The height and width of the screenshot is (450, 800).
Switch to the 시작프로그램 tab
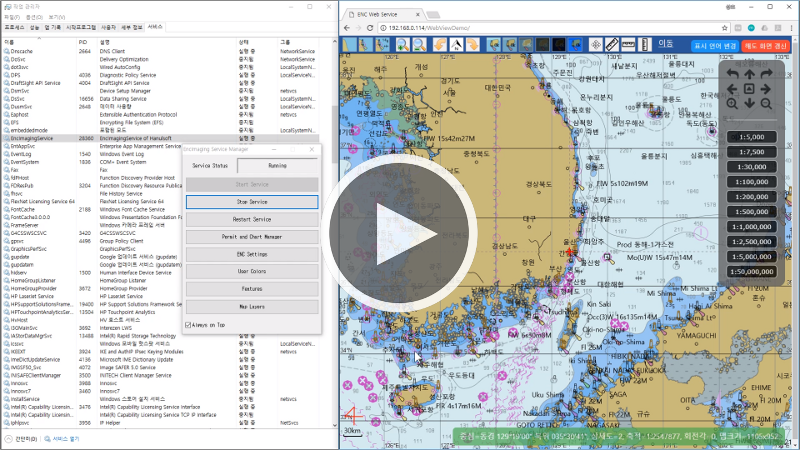coord(81,27)
